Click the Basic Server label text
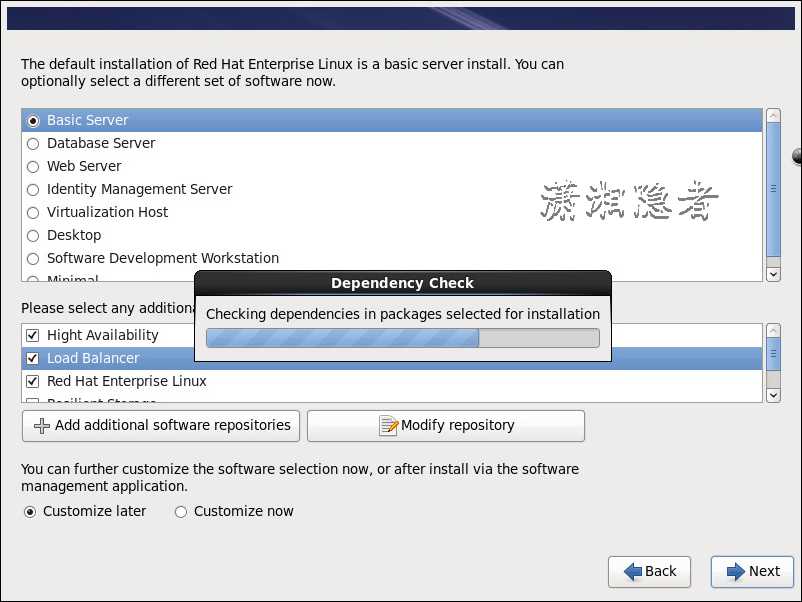 point(87,120)
